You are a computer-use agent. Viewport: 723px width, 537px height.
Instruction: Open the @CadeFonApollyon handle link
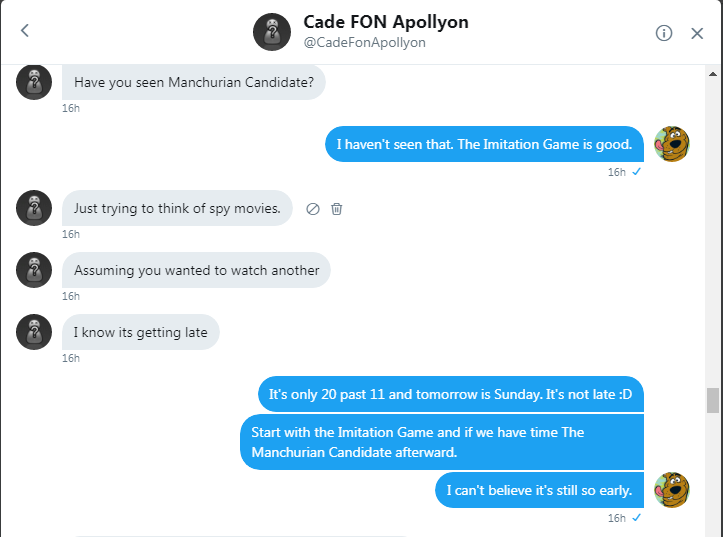(x=364, y=42)
